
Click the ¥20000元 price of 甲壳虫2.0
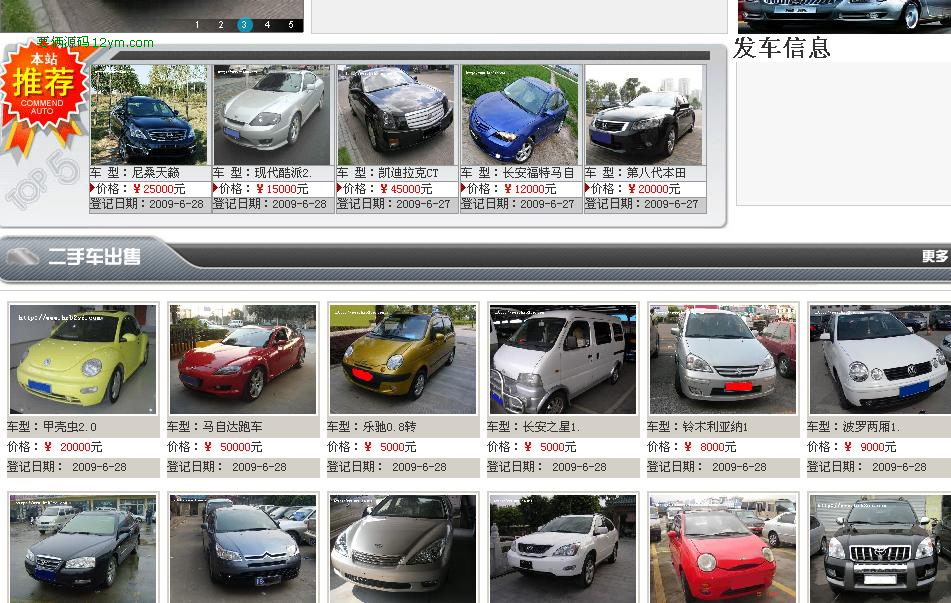pyautogui.click(x=73, y=447)
